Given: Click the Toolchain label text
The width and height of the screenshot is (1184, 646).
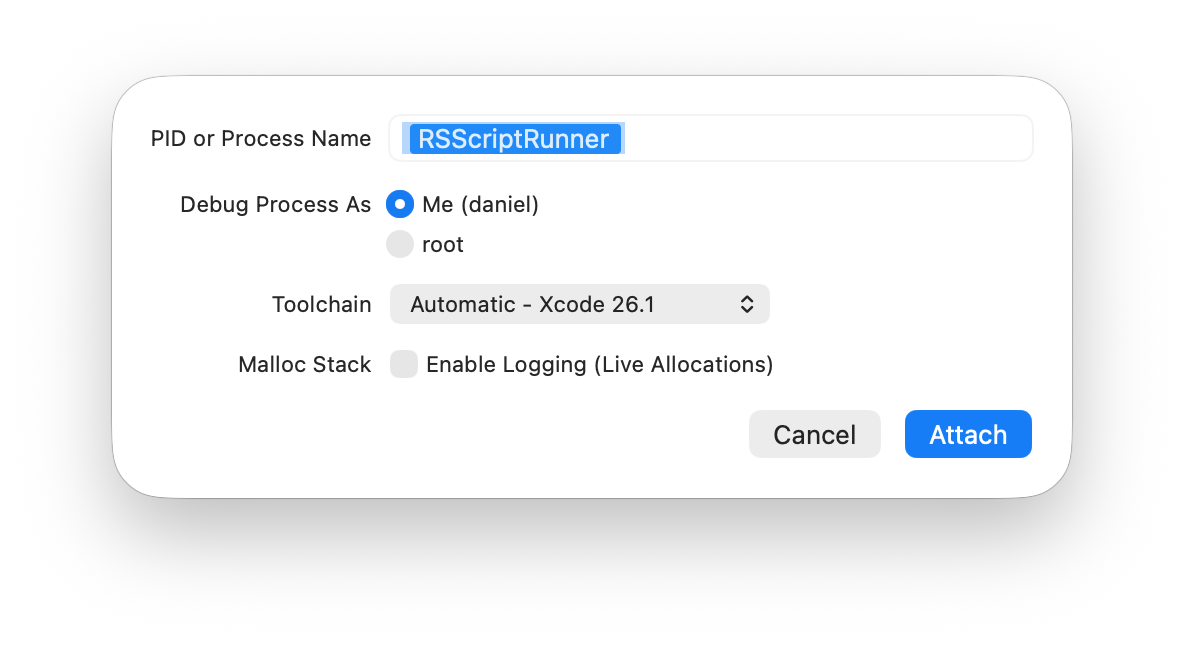Looking at the screenshot, I should point(321,304).
